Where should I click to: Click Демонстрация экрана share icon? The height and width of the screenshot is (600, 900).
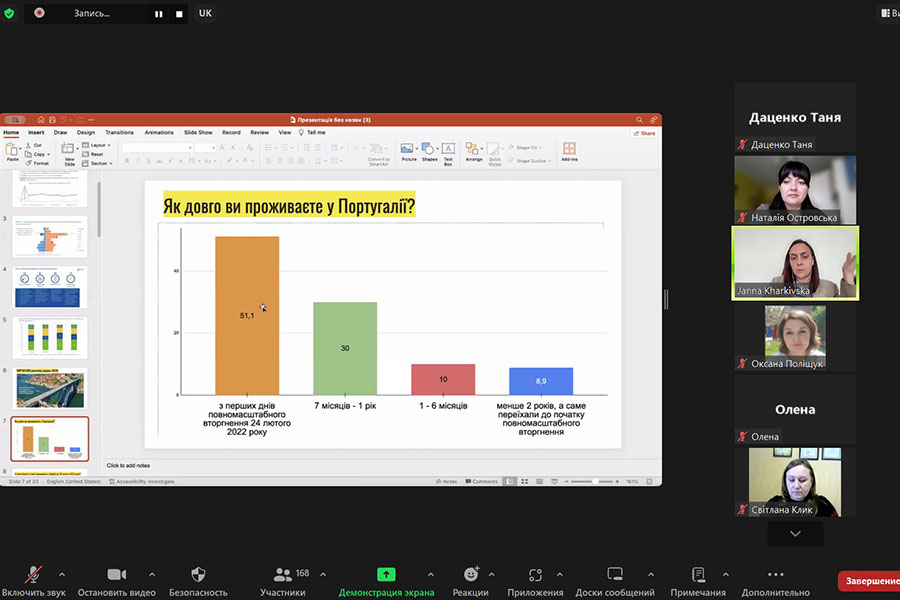pyautogui.click(x=386, y=575)
